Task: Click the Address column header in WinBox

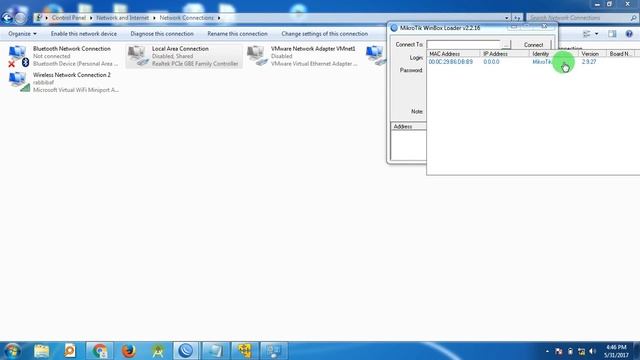Action: point(409,127)
